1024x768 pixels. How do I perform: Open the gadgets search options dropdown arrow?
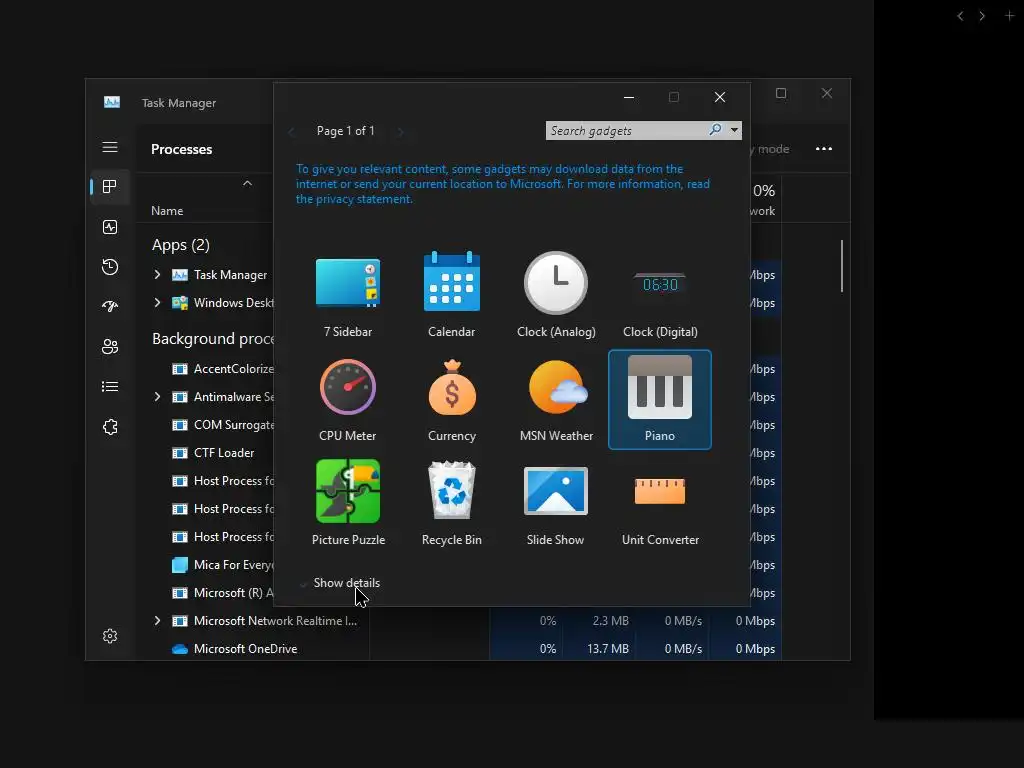coord(735,130)
